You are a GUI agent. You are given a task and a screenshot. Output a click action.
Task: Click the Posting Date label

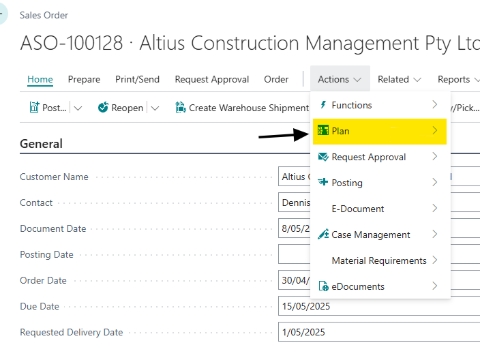[46, 255]
